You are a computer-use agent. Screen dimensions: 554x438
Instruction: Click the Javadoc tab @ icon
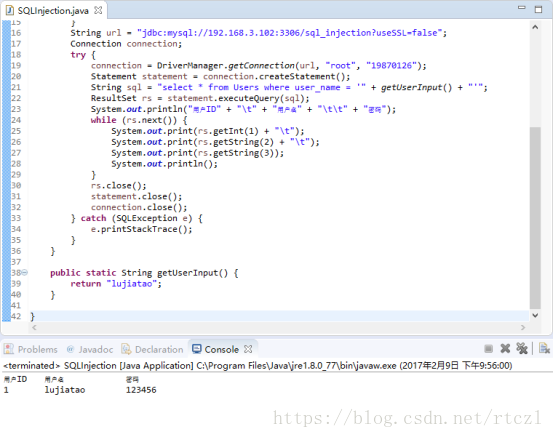tap(70, 349)
